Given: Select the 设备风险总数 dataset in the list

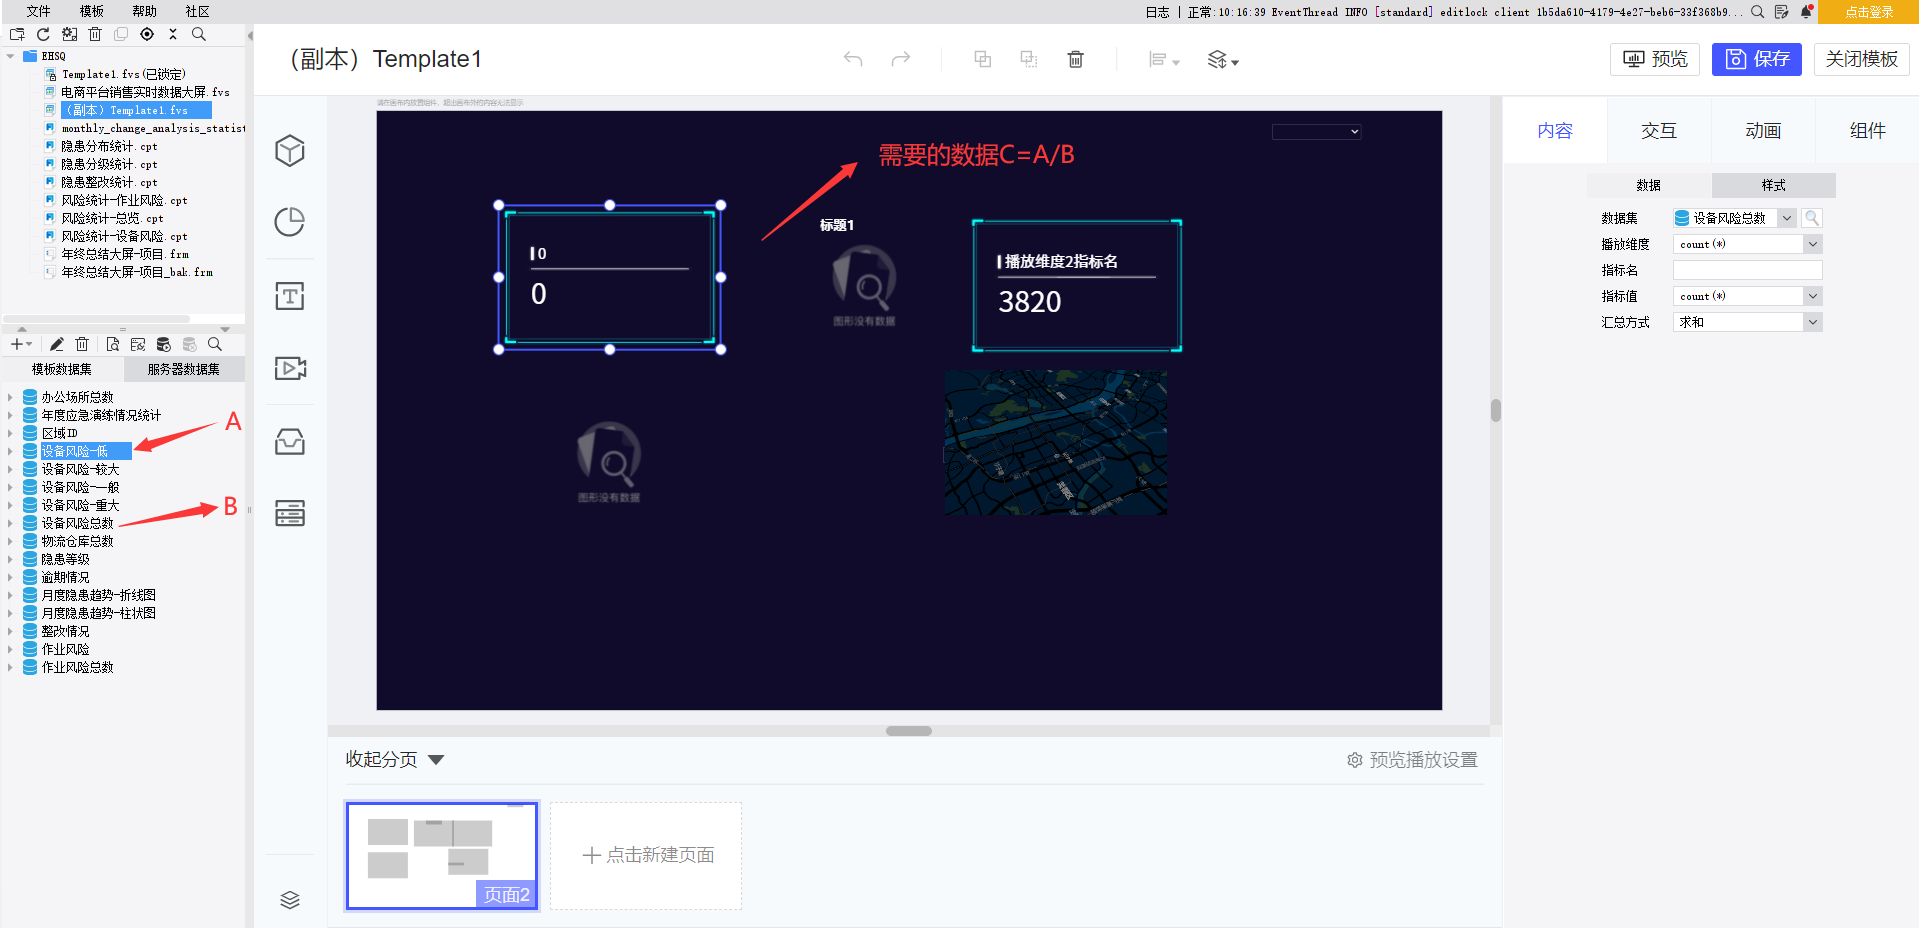Looking at the screenshot, I should pyautogui.click(x=77, y=523).
